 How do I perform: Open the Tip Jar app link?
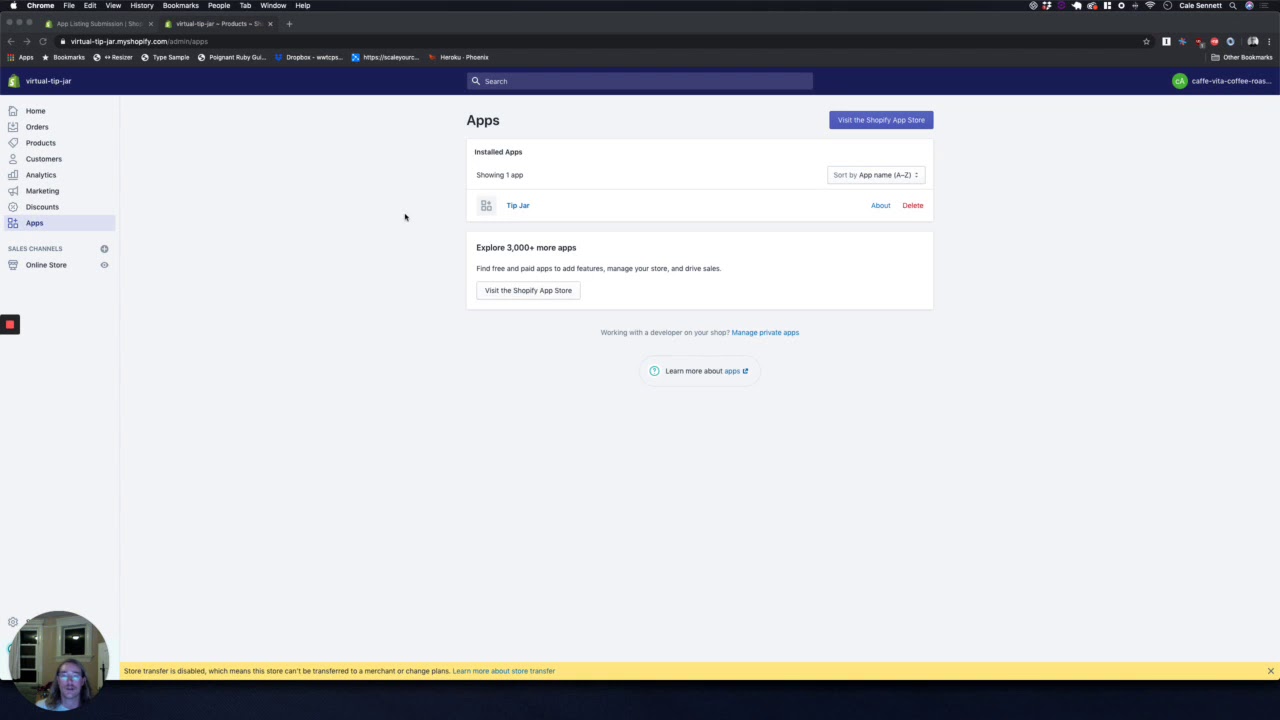518,205
